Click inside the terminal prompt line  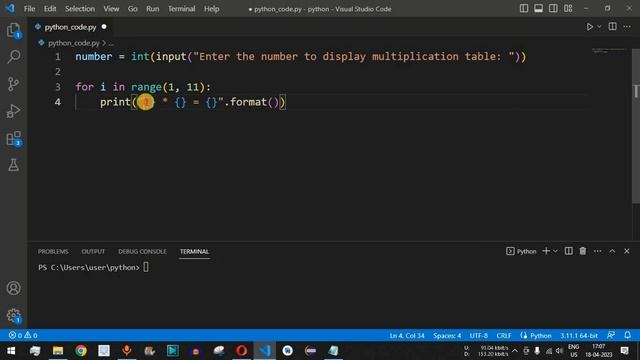93,267
